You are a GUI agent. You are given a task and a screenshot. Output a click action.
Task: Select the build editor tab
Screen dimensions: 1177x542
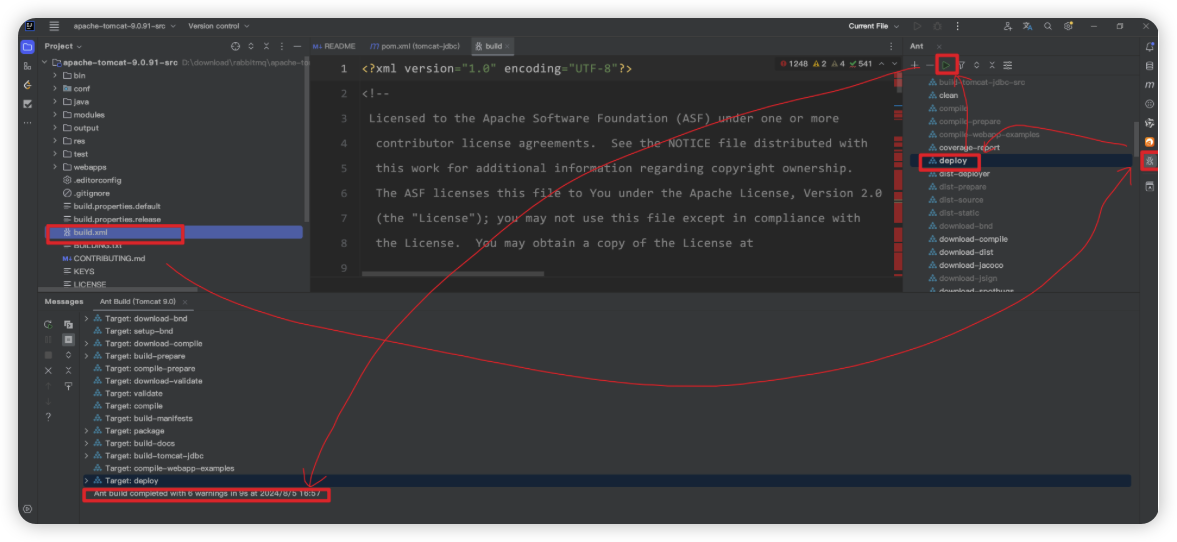(x=492, y=47)
